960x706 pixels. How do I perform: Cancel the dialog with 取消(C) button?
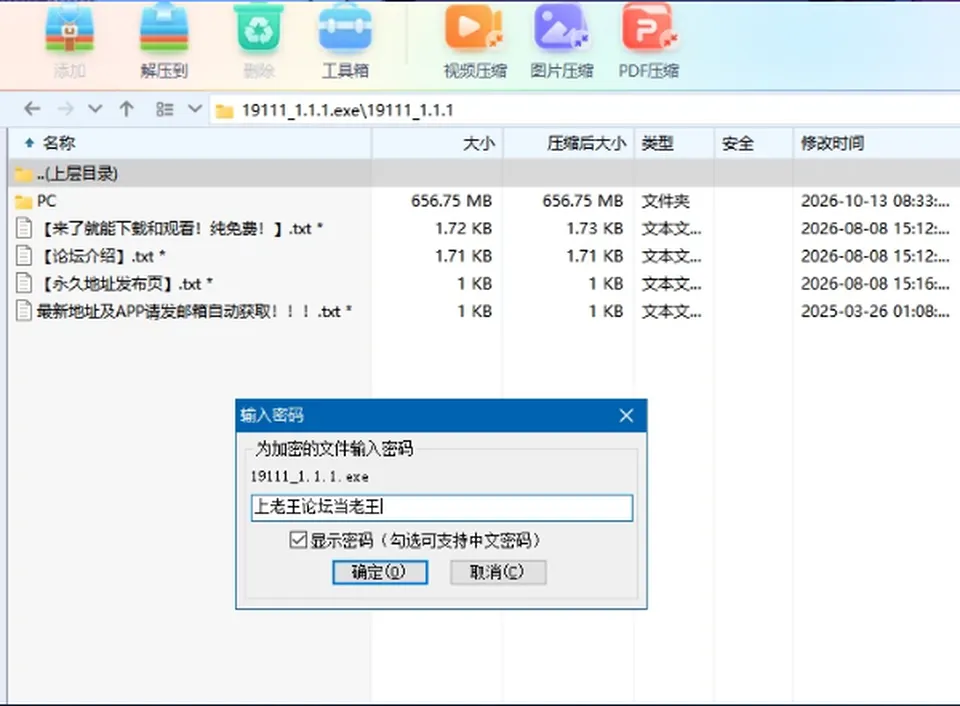point(498,573)
